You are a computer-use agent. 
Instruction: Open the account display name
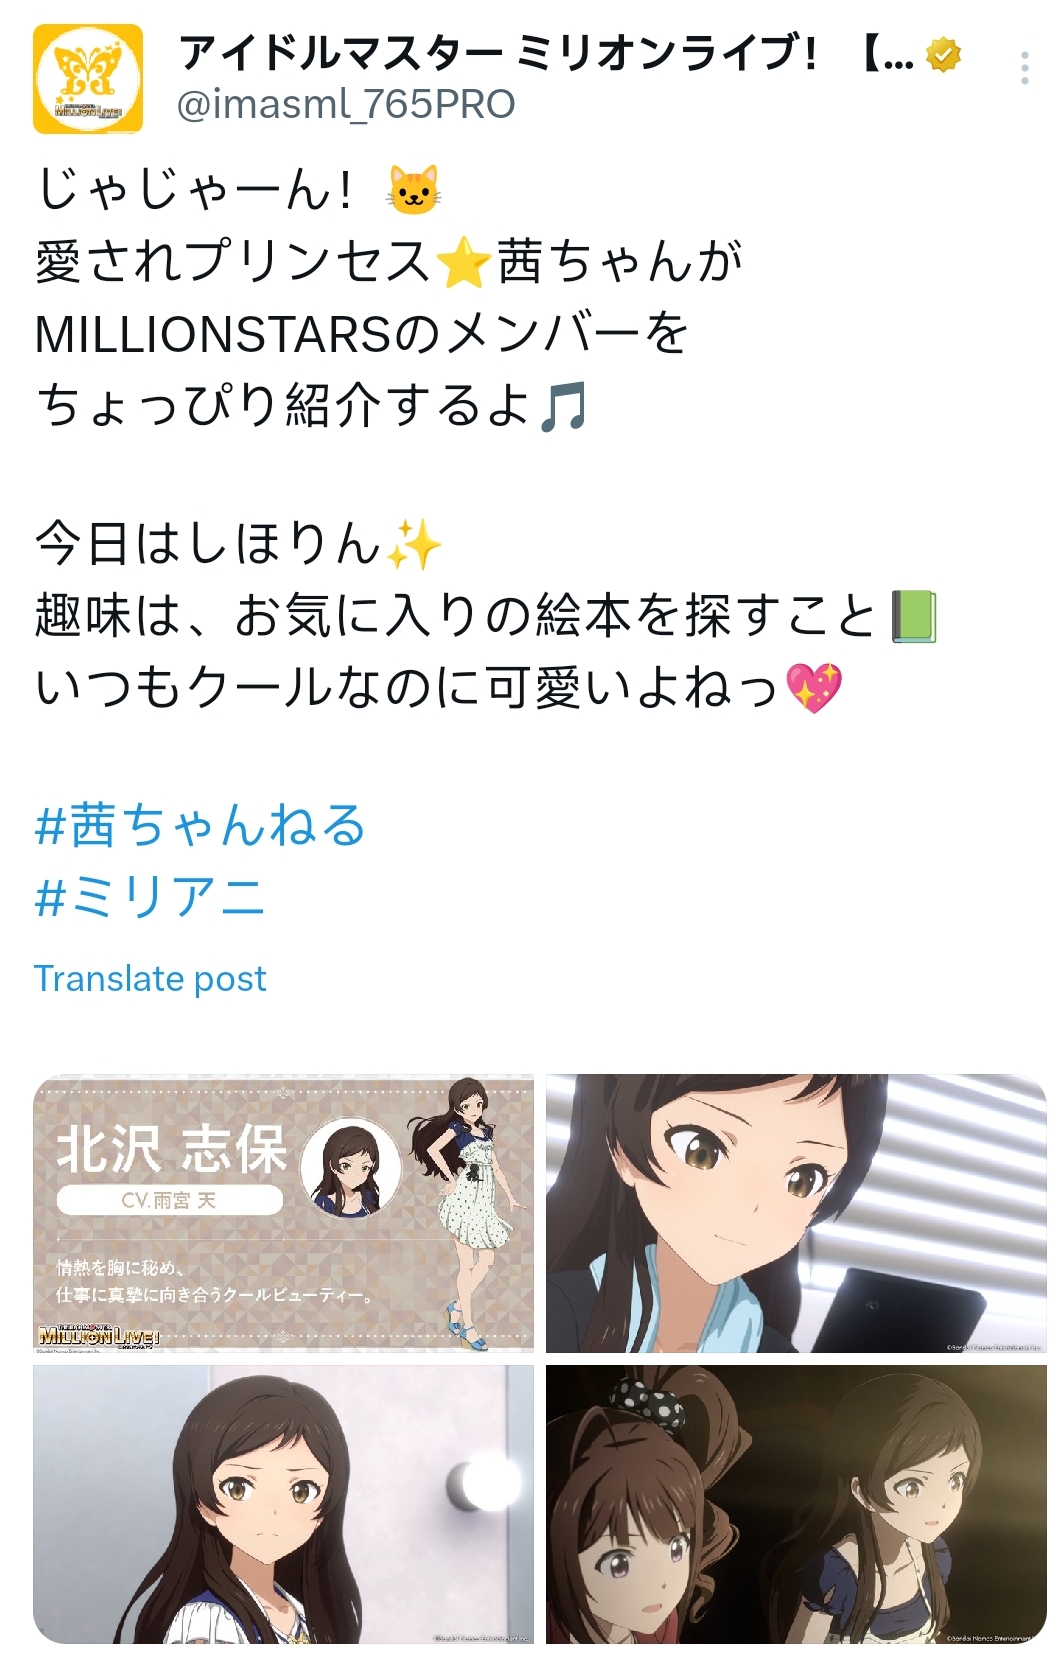tap(546, 53)
